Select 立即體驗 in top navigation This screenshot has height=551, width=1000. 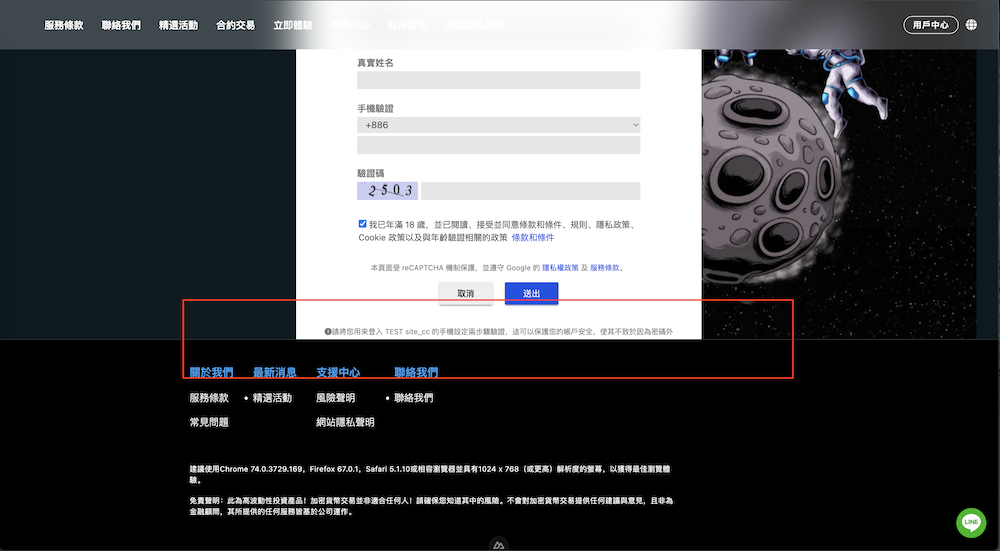[x=292, y=25]
